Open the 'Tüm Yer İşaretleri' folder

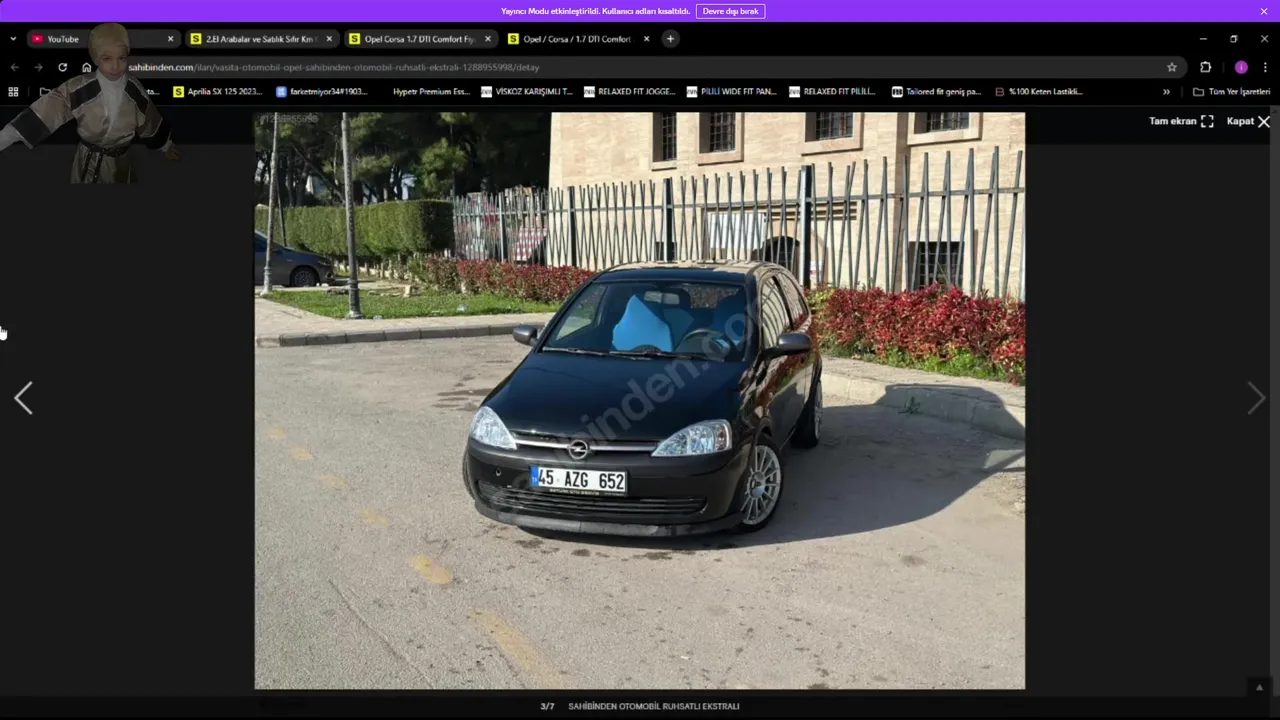pos(1232,91)
